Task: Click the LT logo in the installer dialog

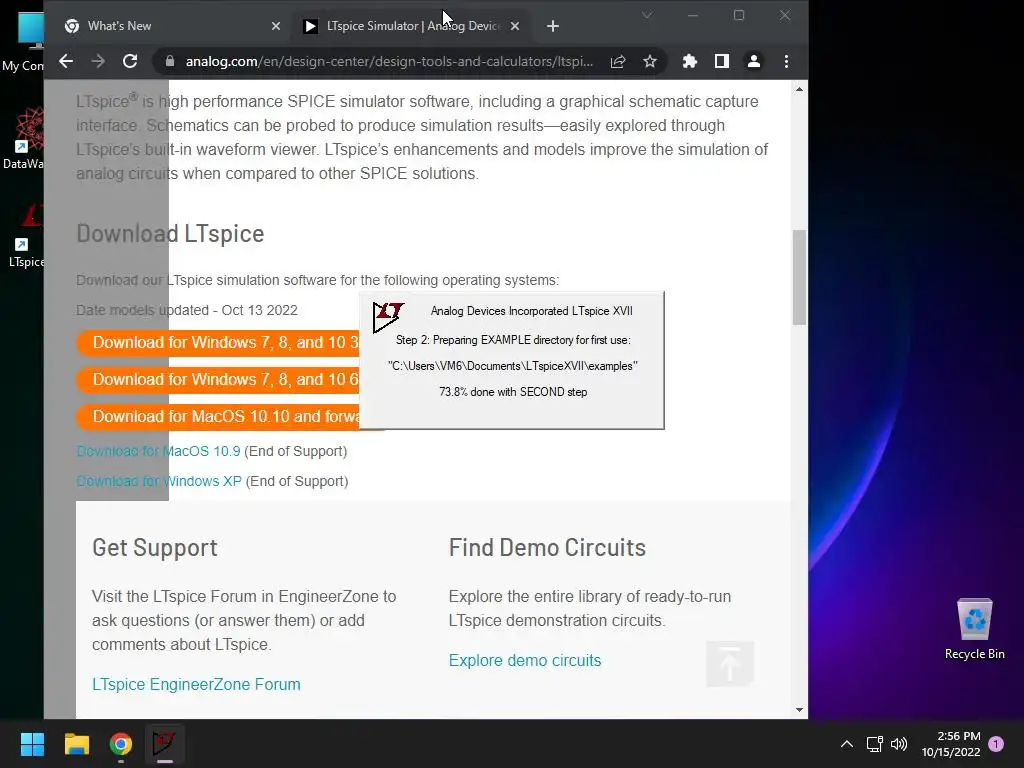Action: click(388, 317)
